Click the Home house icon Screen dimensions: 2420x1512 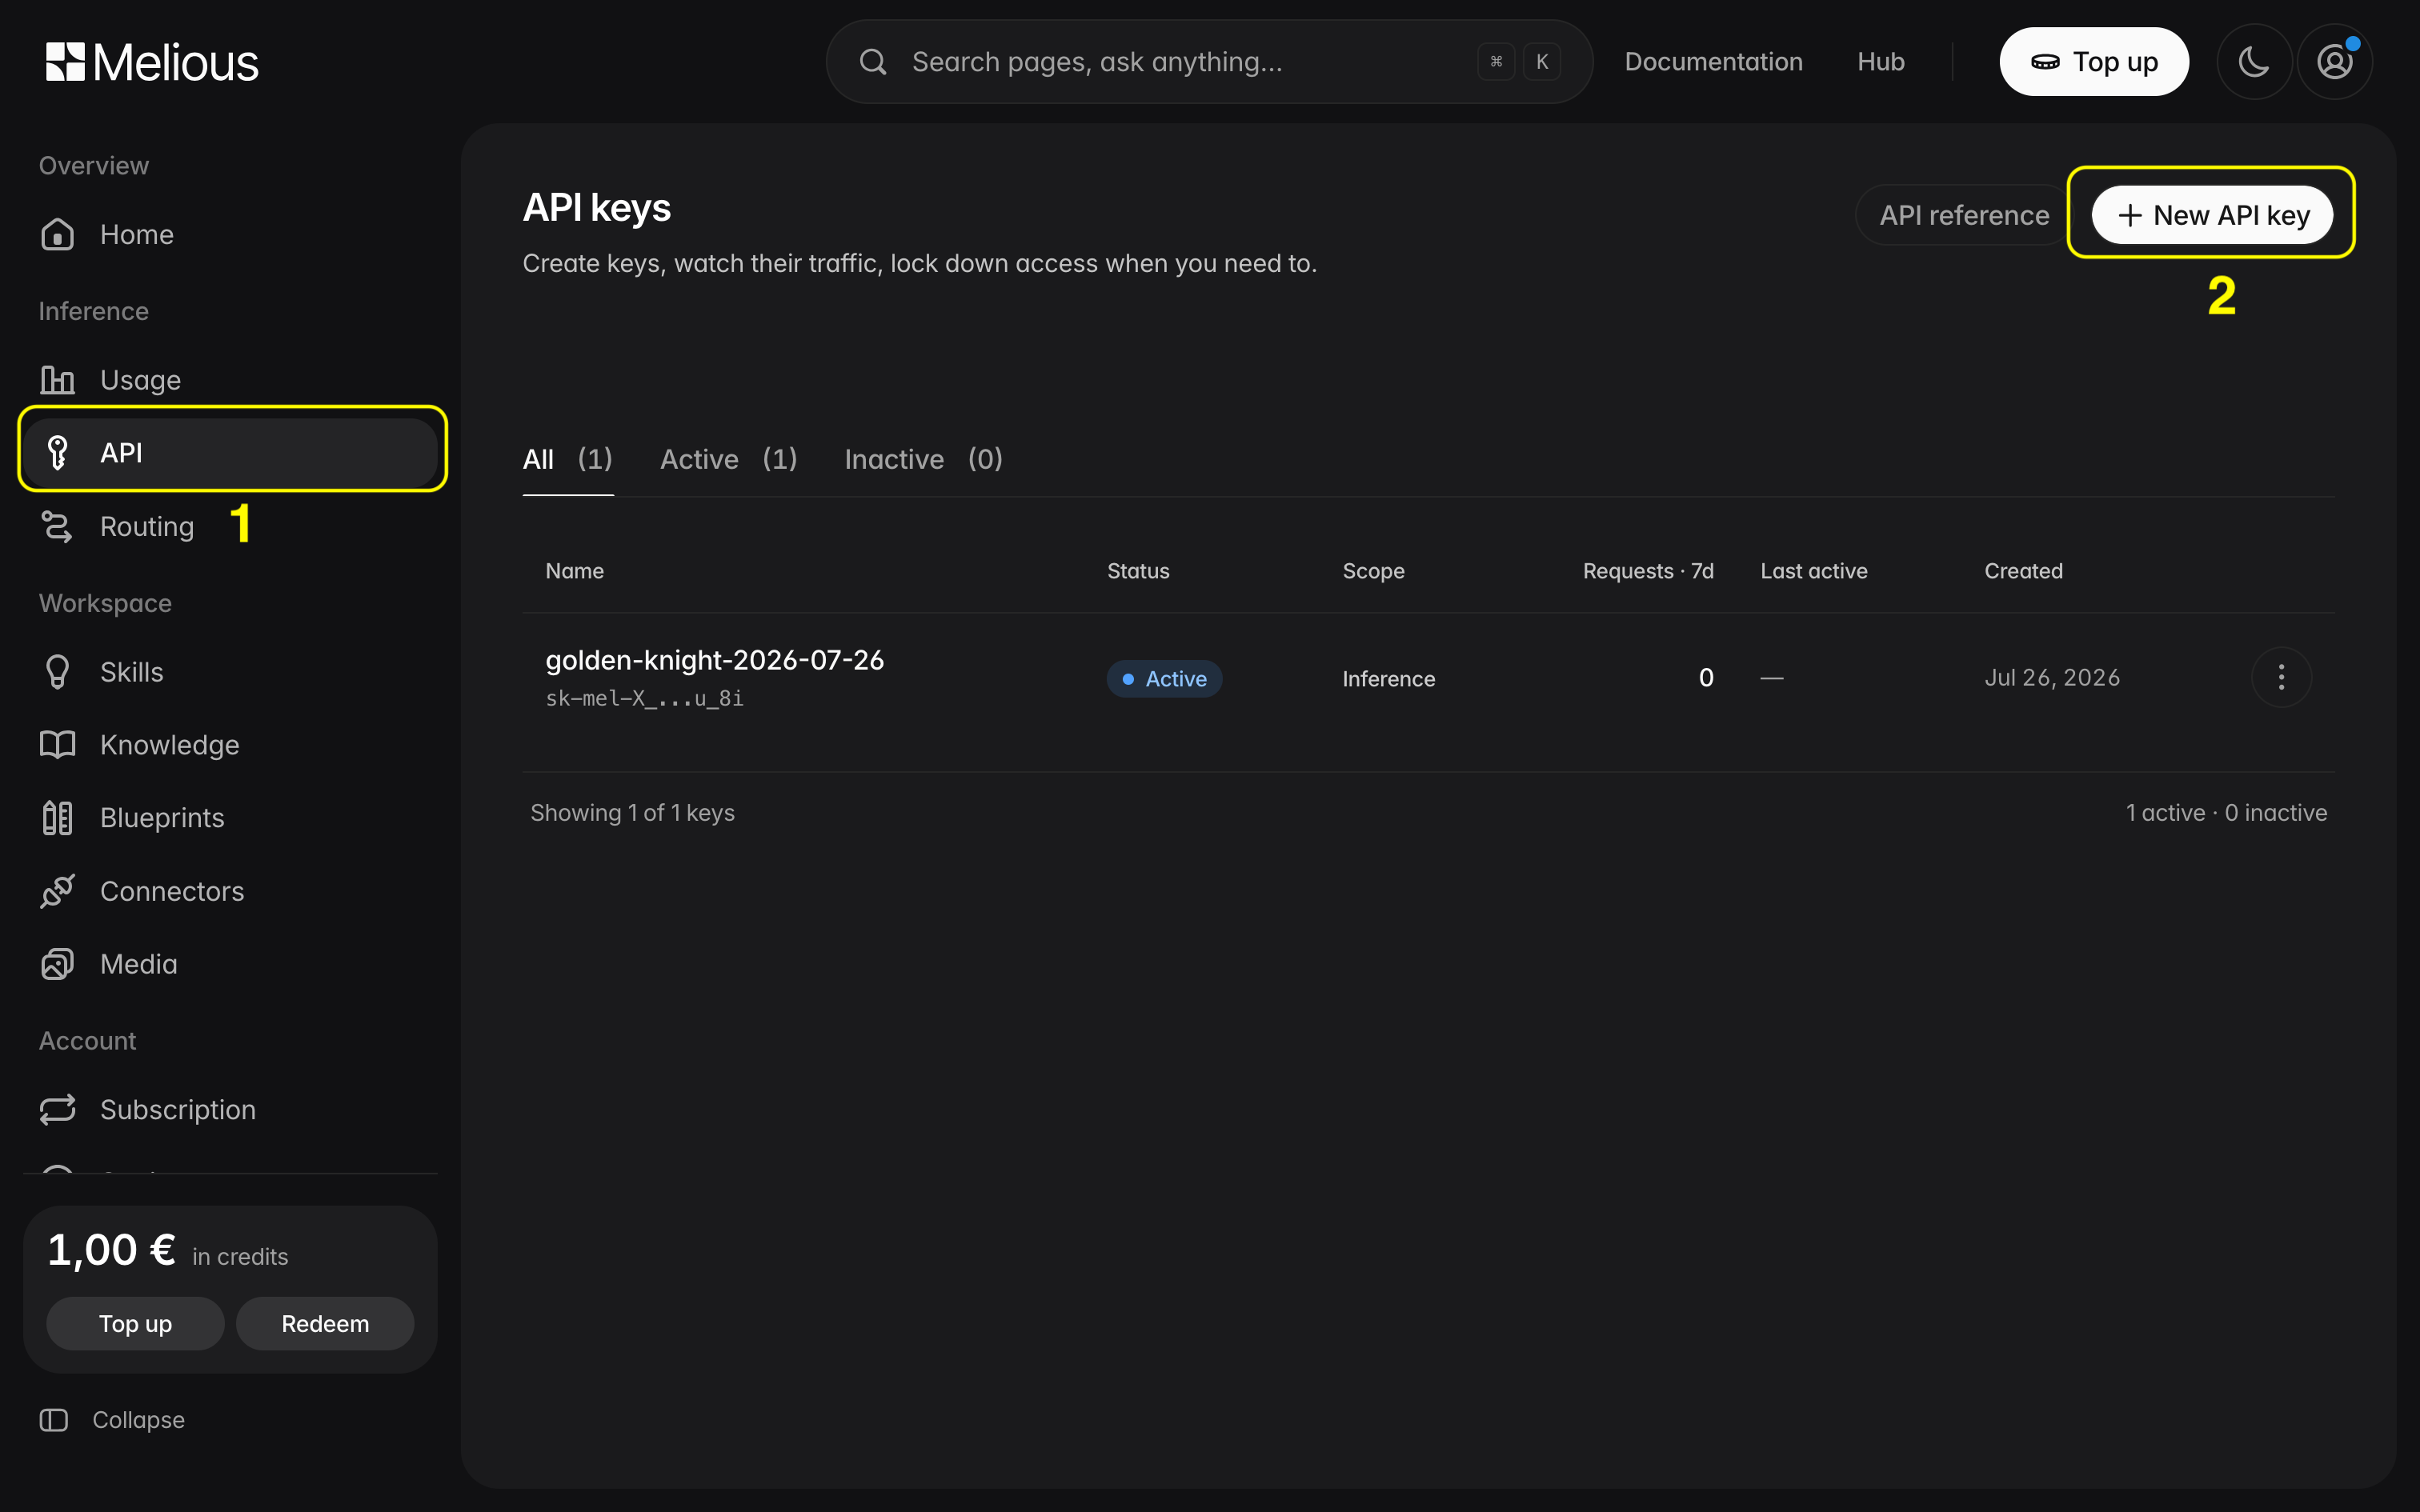[57, 234]
